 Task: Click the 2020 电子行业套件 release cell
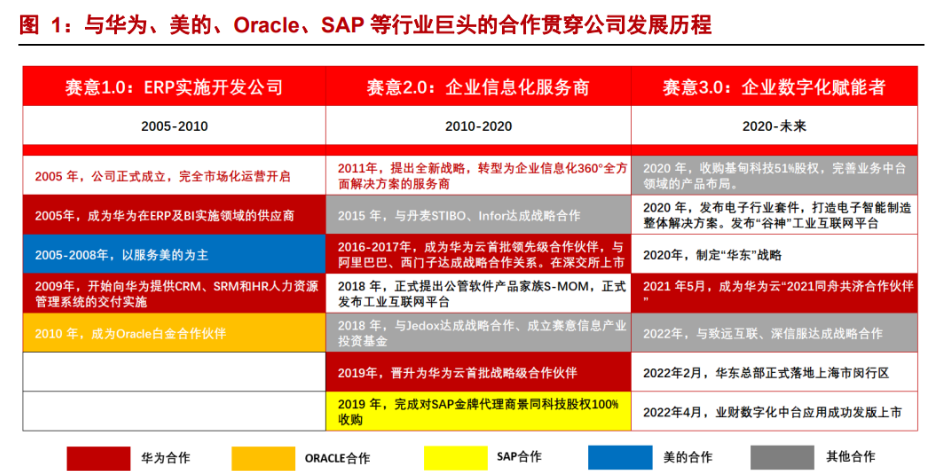774,215
